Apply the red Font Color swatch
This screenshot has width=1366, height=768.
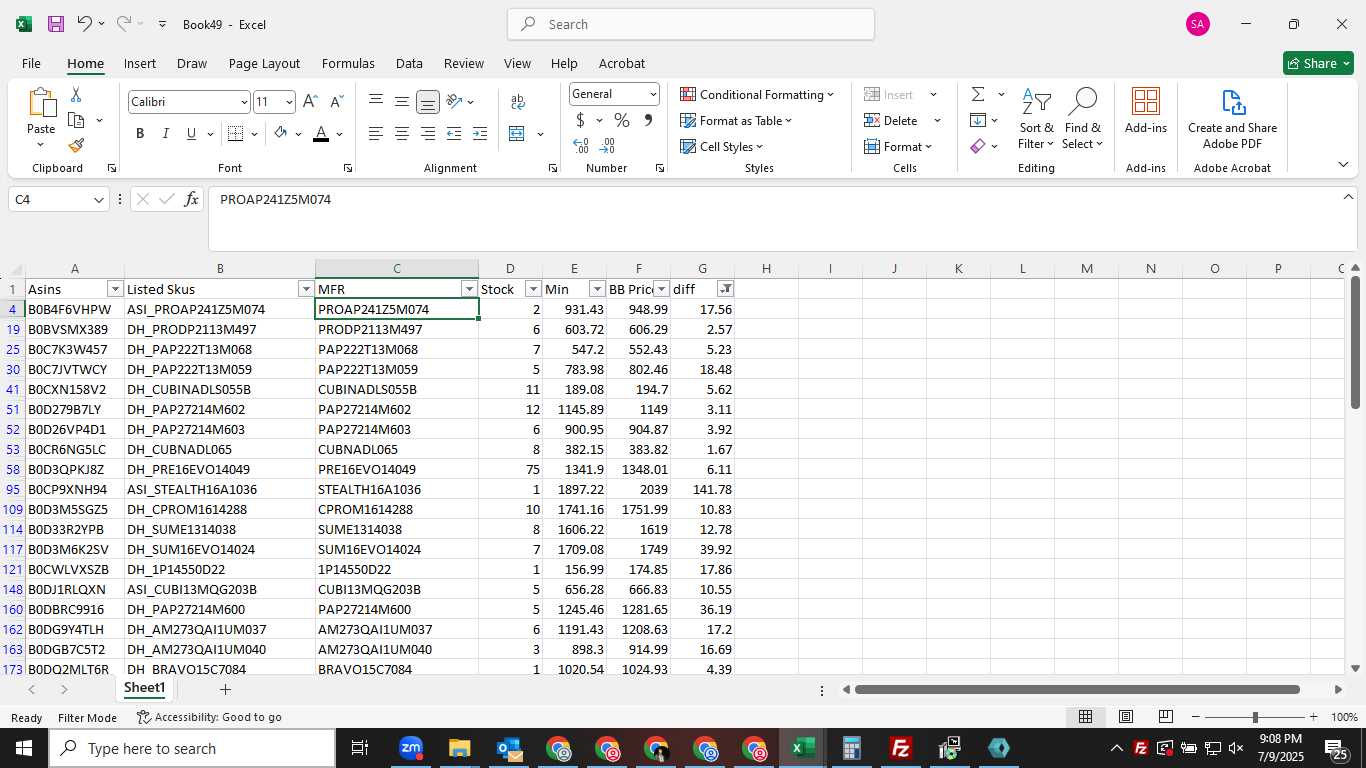pyautogui.click(x=321, y=134)
